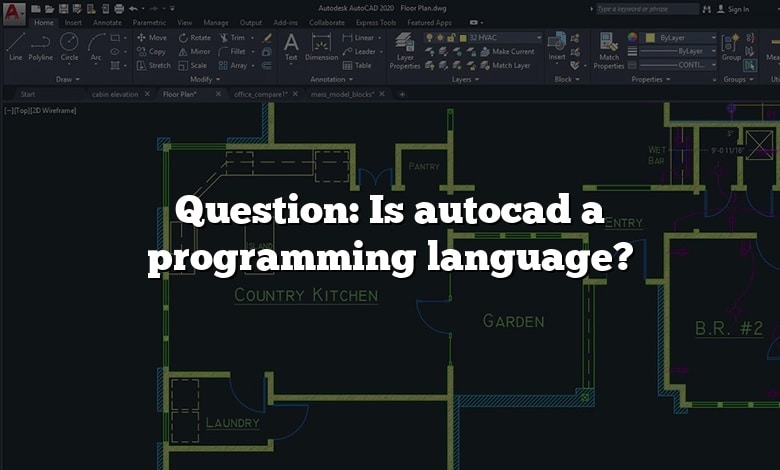This screenshot has height=470, width=780.
Task: Expand the Layers panel
Action: click(x=465, y=79)
